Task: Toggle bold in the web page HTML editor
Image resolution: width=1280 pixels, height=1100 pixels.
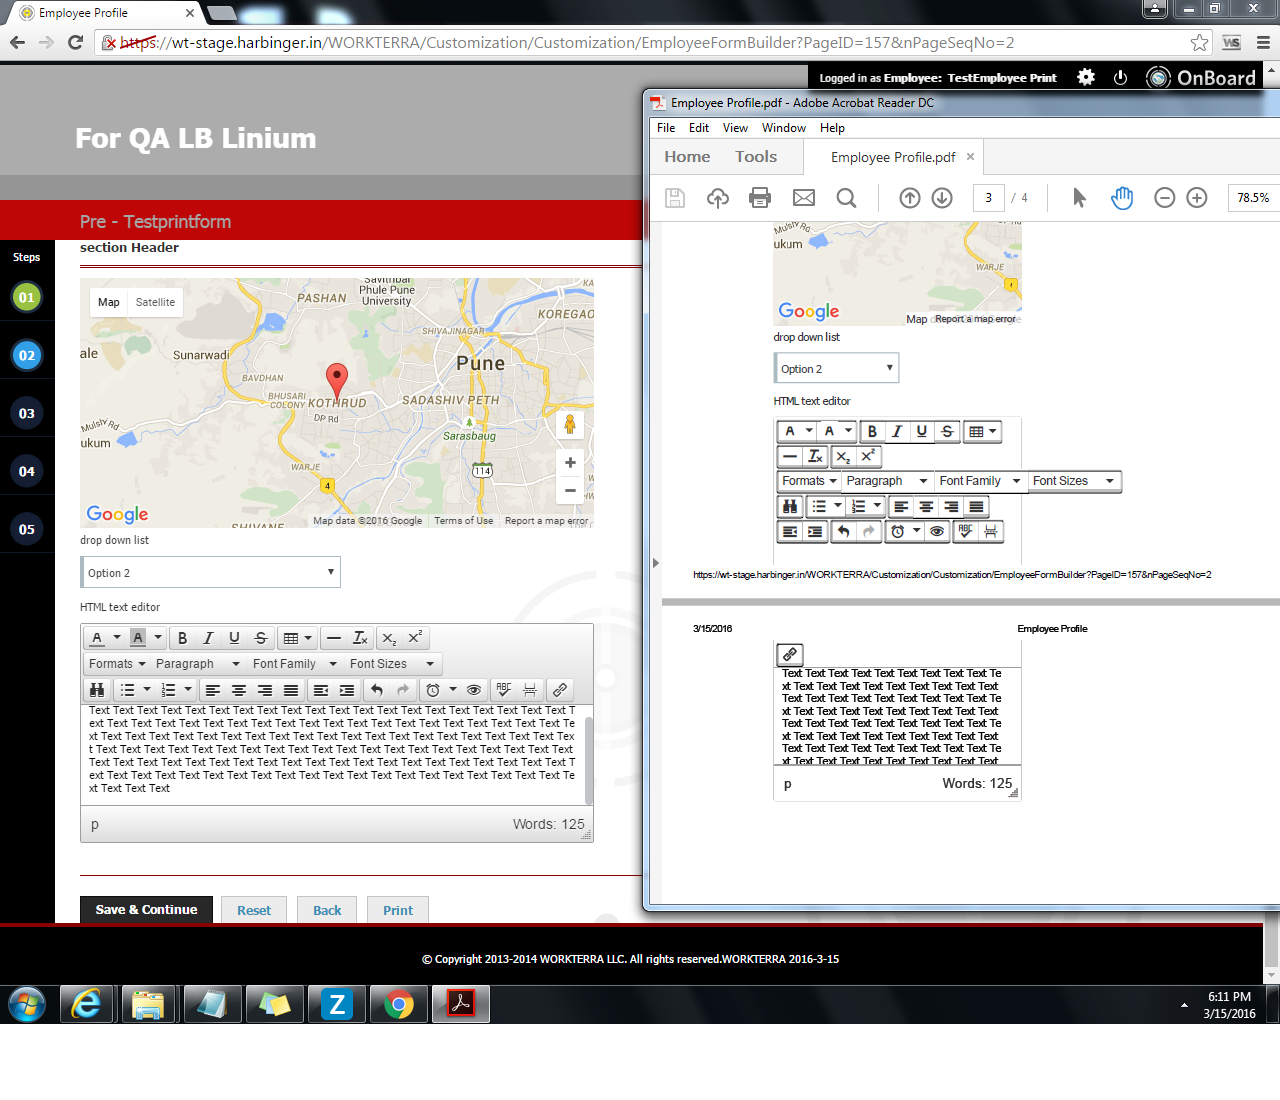Action: tap(182, 638)
